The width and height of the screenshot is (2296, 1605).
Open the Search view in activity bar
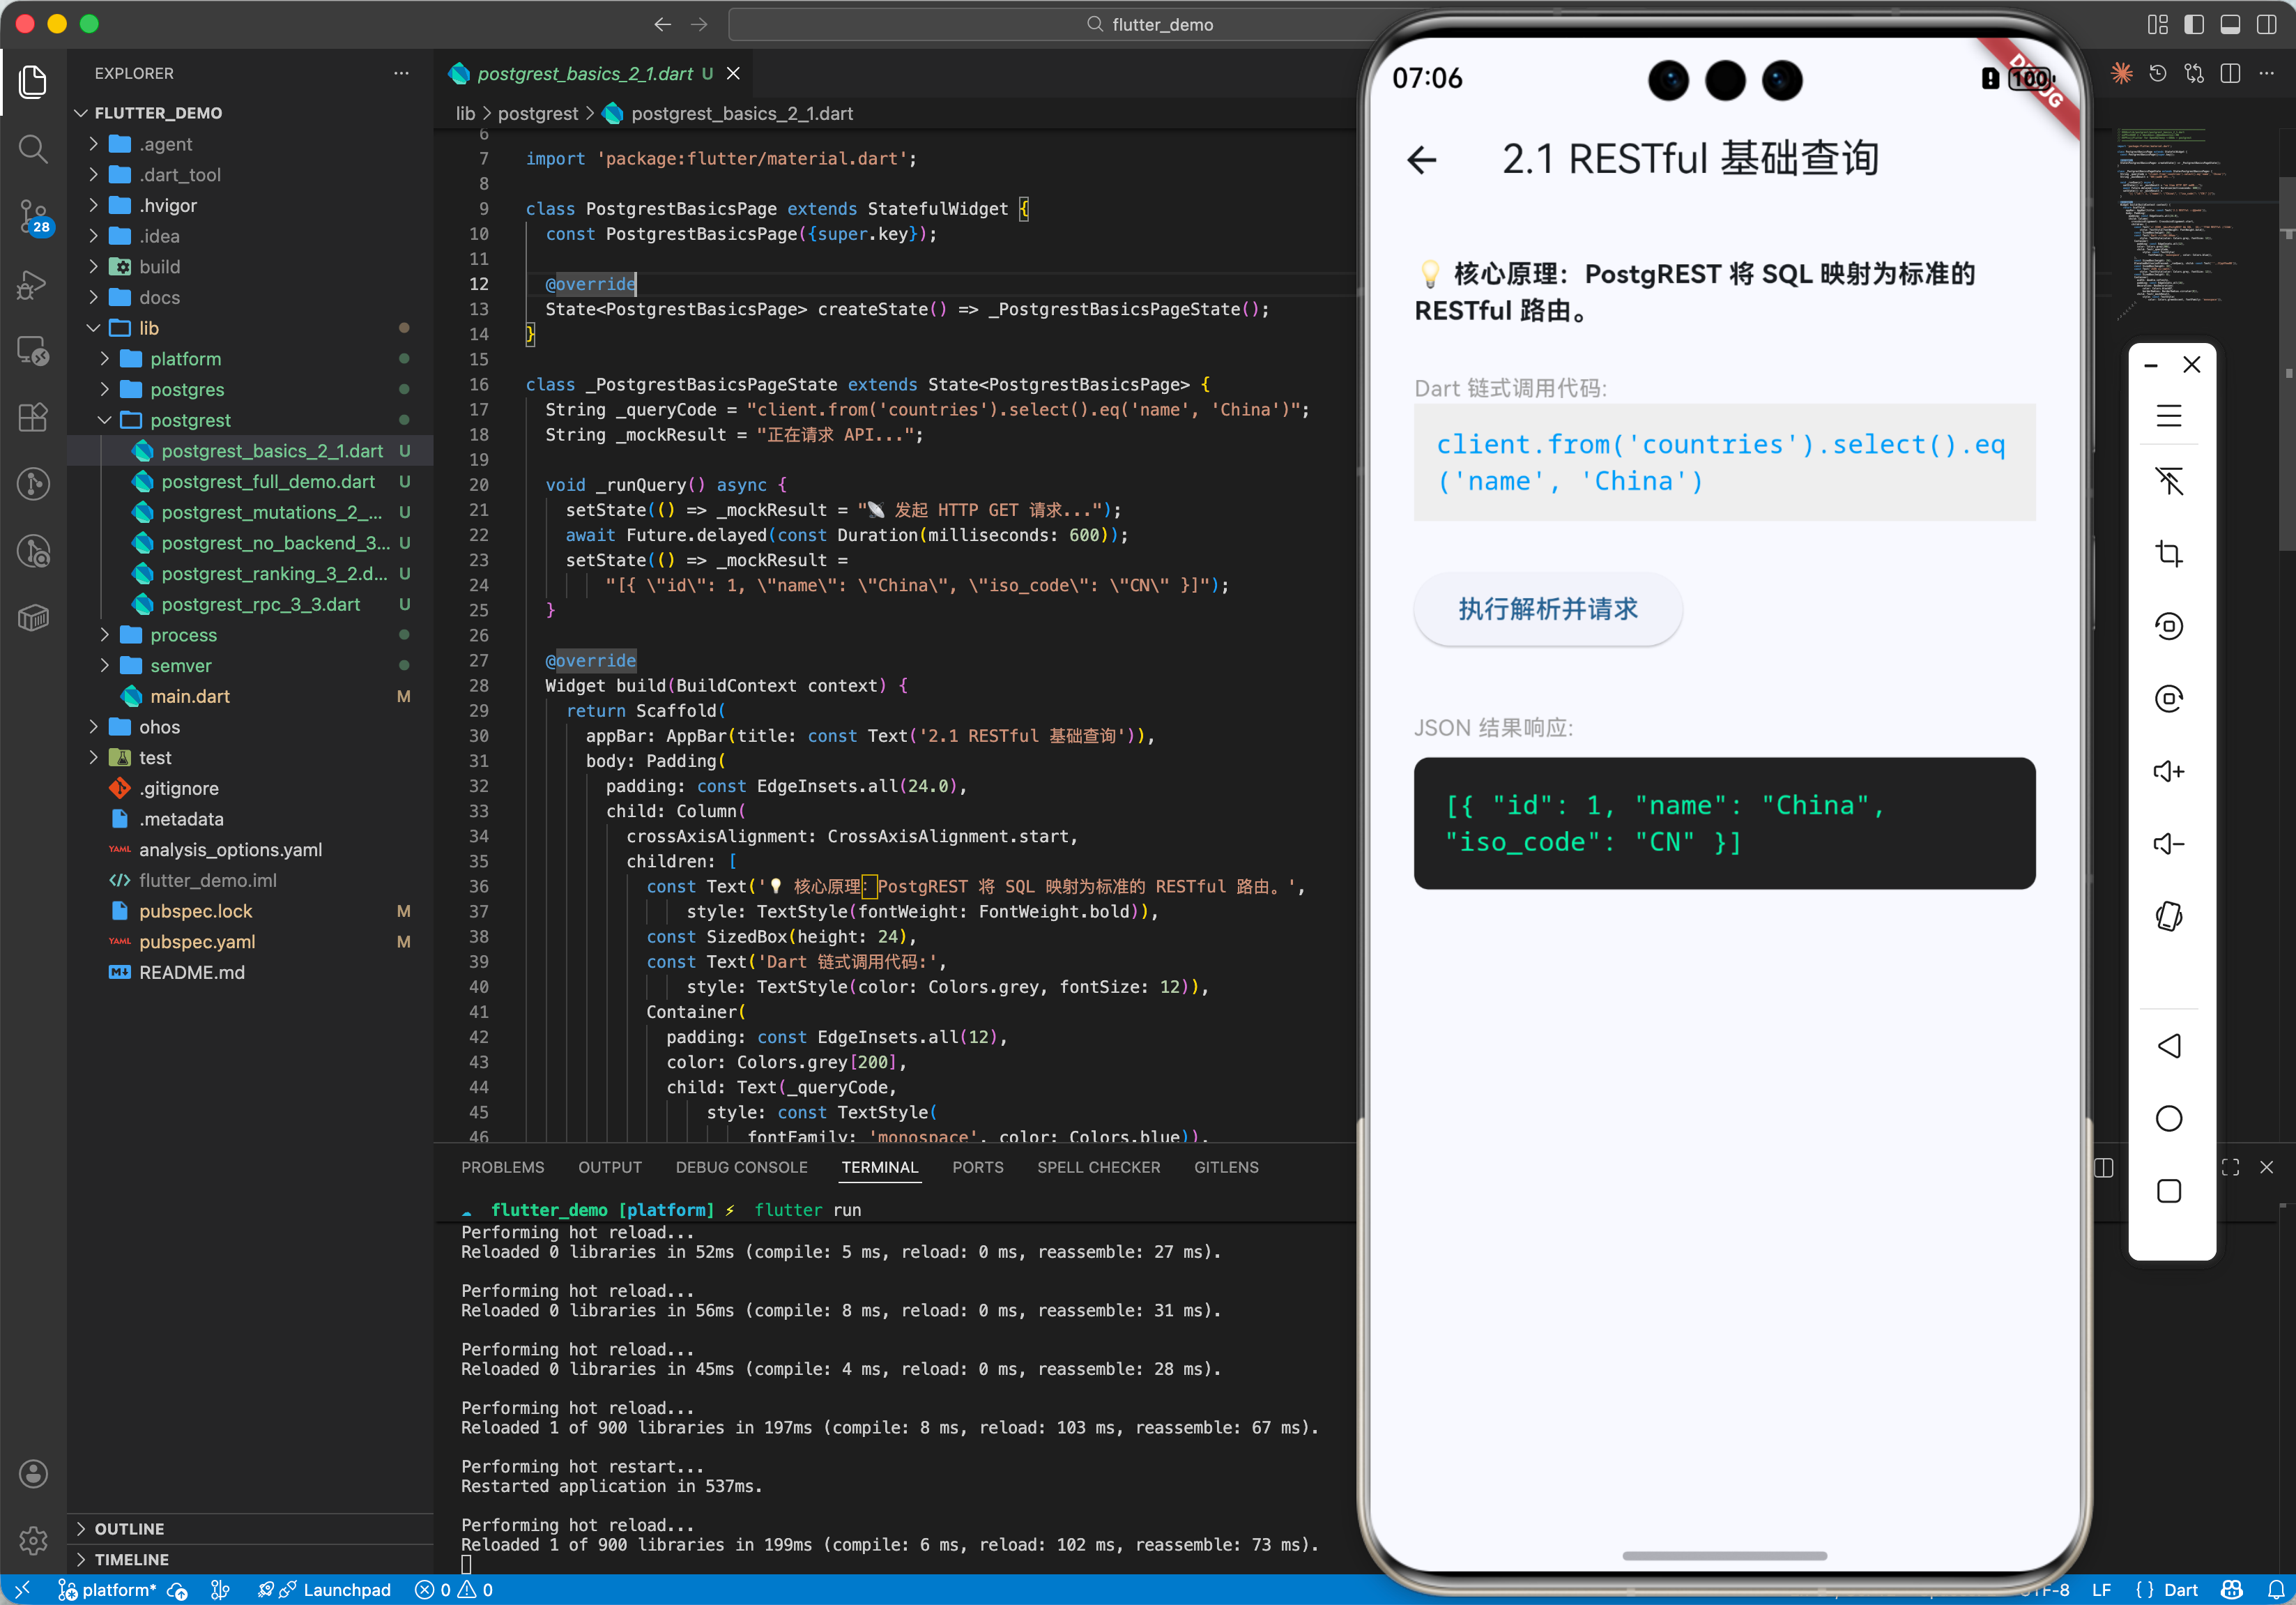33,150
